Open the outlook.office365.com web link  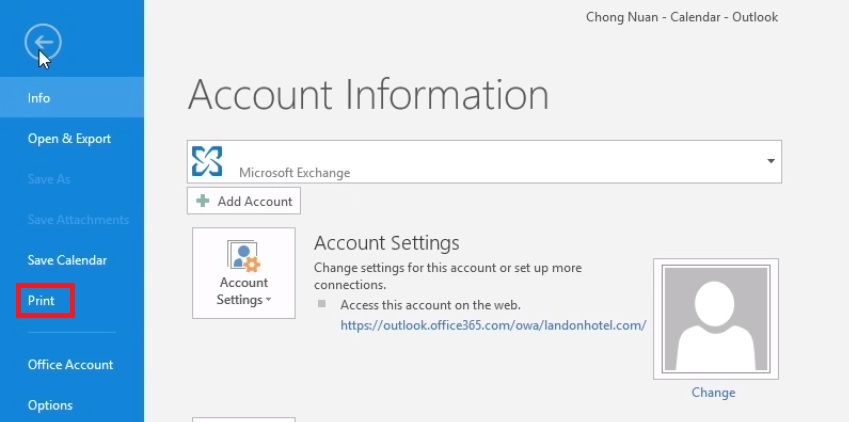pyautogui.click(x=493, y=325)
